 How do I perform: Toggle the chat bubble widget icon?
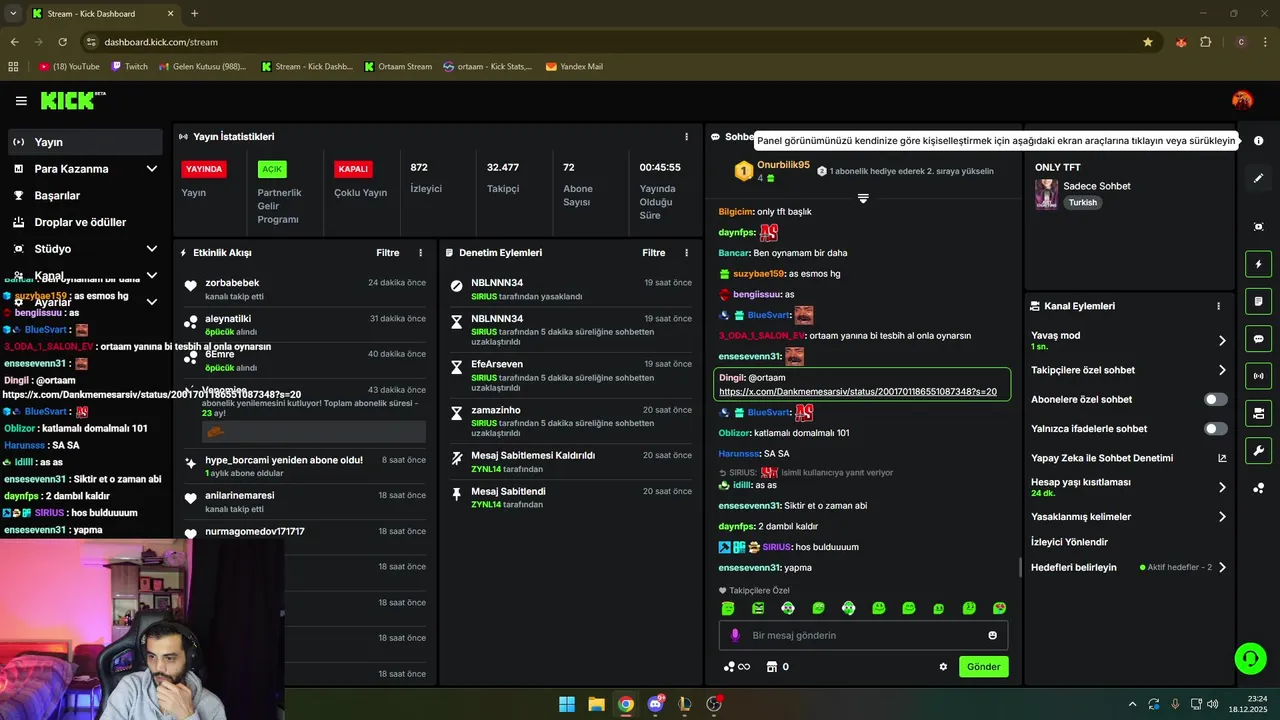click(x=1258, y=339)
